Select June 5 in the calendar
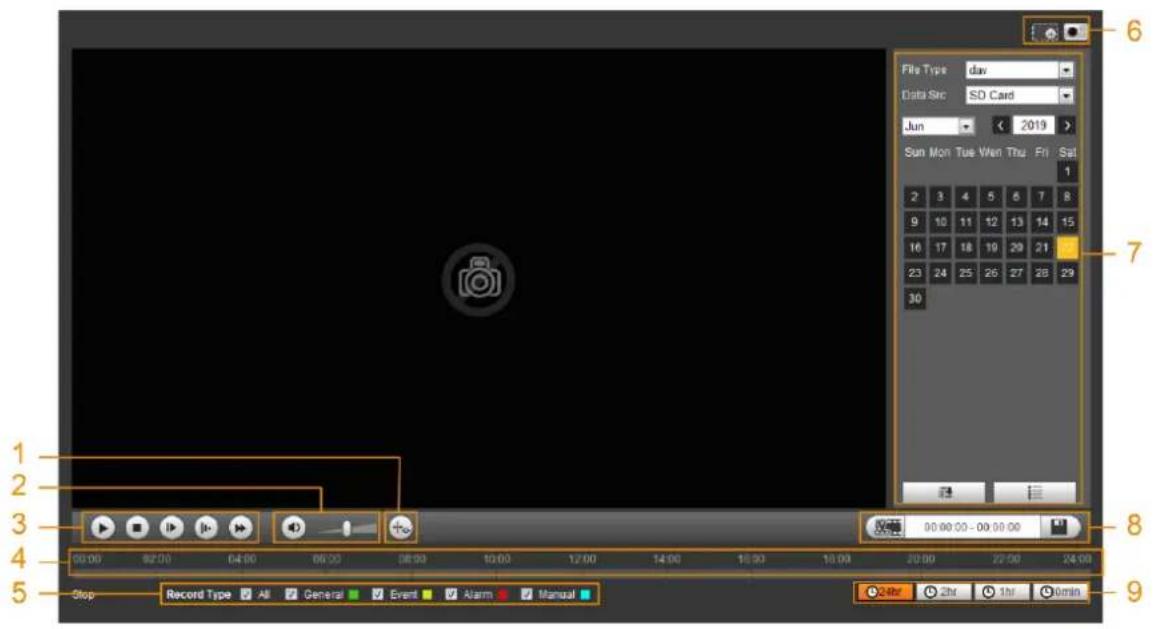Image resolution: width=1156 pixels, height=629 pixels. [x=991, y=197]
